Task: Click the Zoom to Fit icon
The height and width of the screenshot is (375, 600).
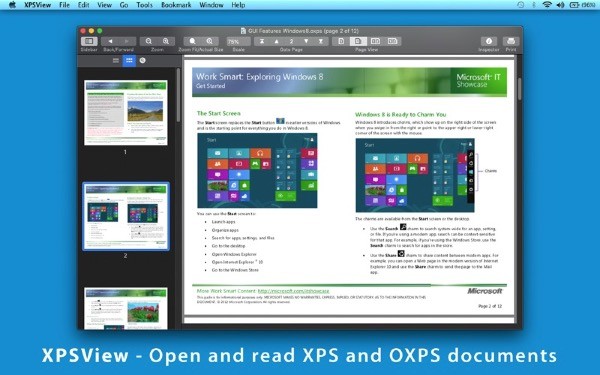Action: pos(192,41)
